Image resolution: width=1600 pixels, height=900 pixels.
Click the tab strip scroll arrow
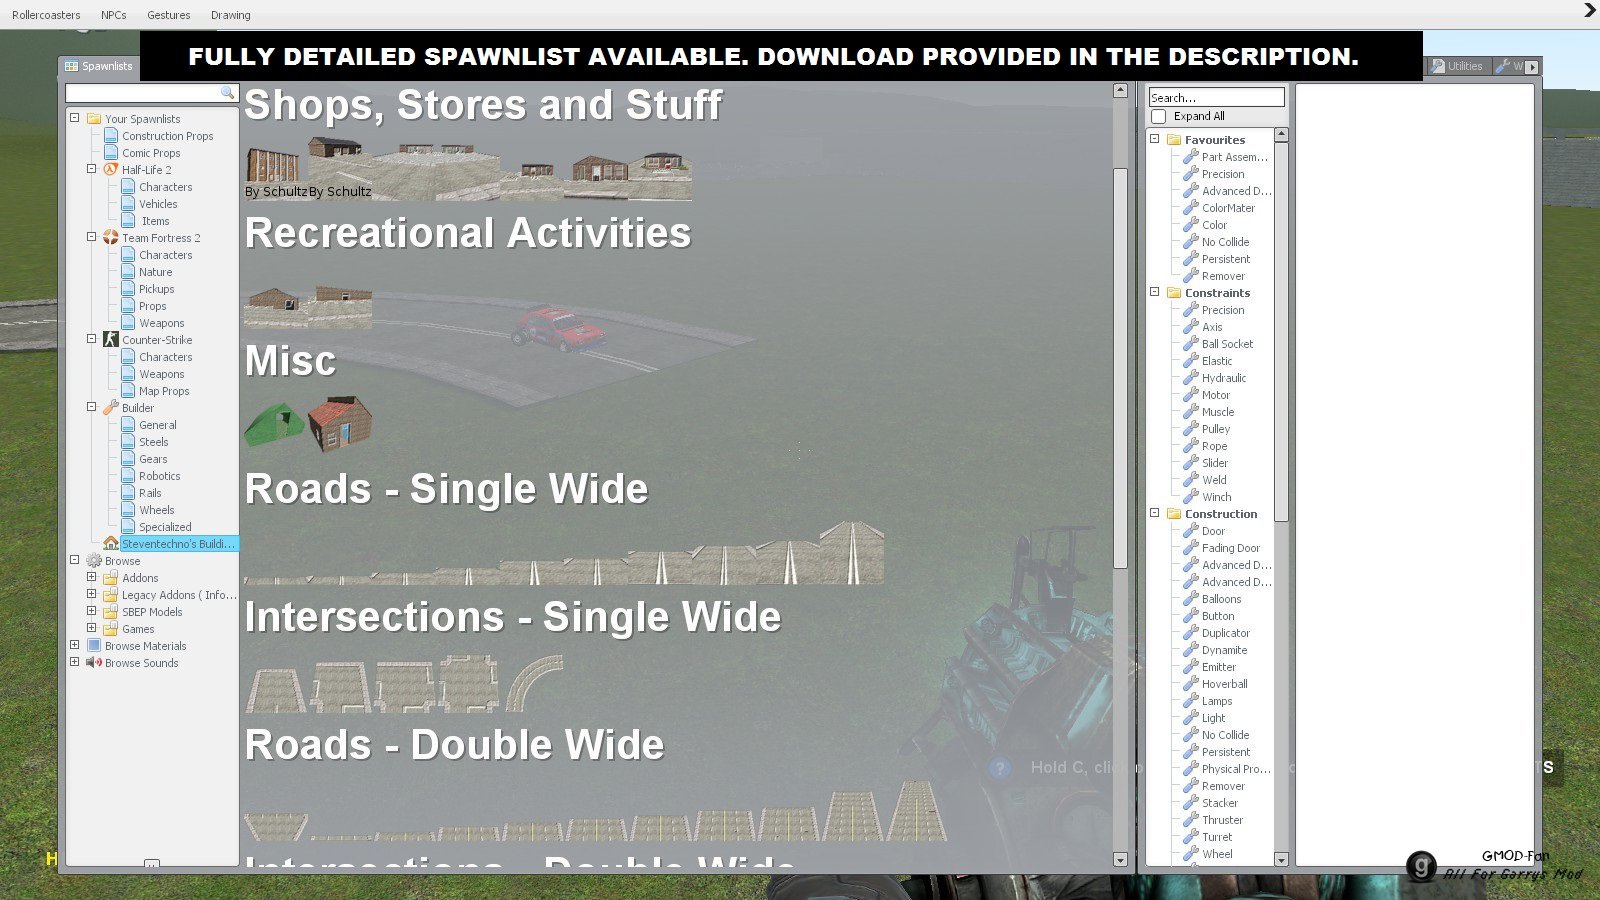1532,66
